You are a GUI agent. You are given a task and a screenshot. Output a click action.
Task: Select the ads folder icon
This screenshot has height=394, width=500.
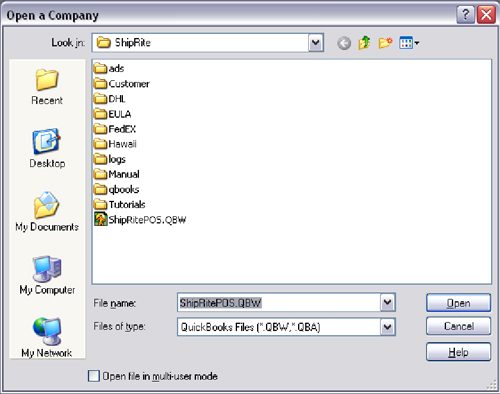coord(100,68)
